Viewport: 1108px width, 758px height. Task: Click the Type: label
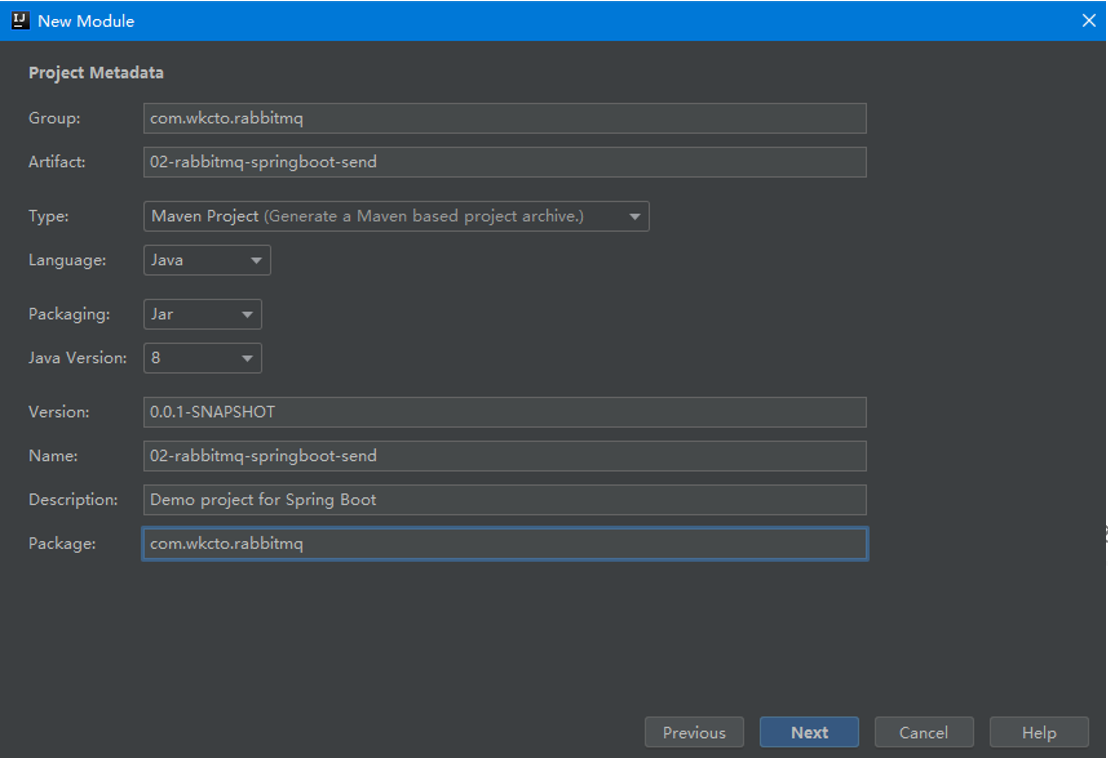click(x=48, y=216)
